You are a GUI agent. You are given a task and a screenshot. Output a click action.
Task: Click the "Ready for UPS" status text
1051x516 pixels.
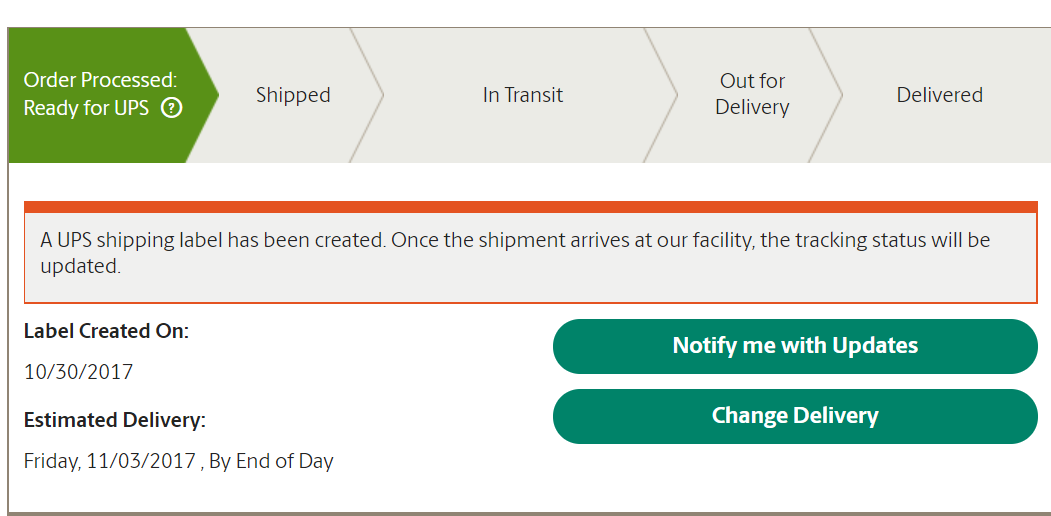pyautogui.click(x=86, y=108)
